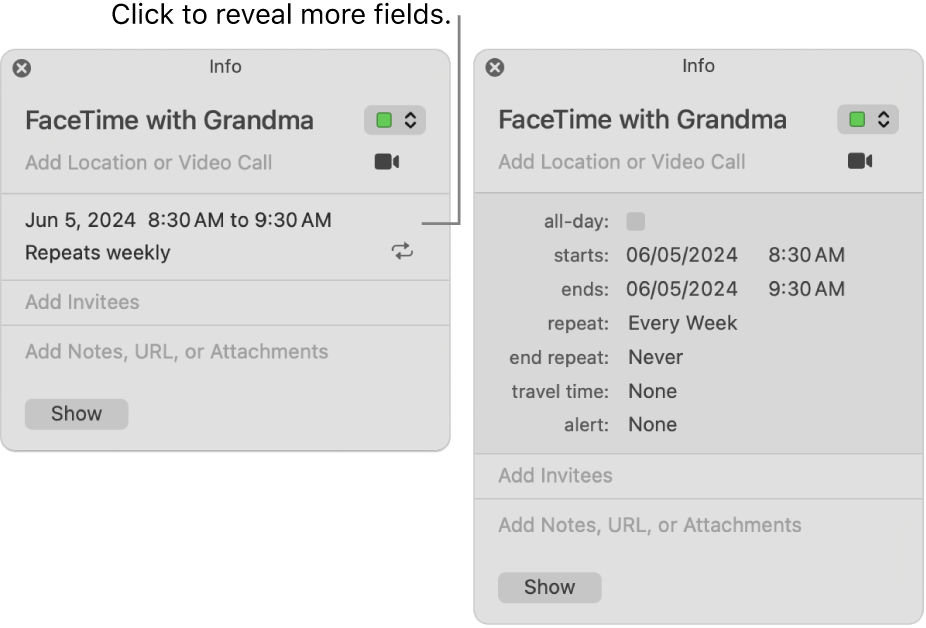Click the close (X) icon on the expanded Info window
Screen dimensions: 926x628
pyautogui.click(x=494, y=66)
